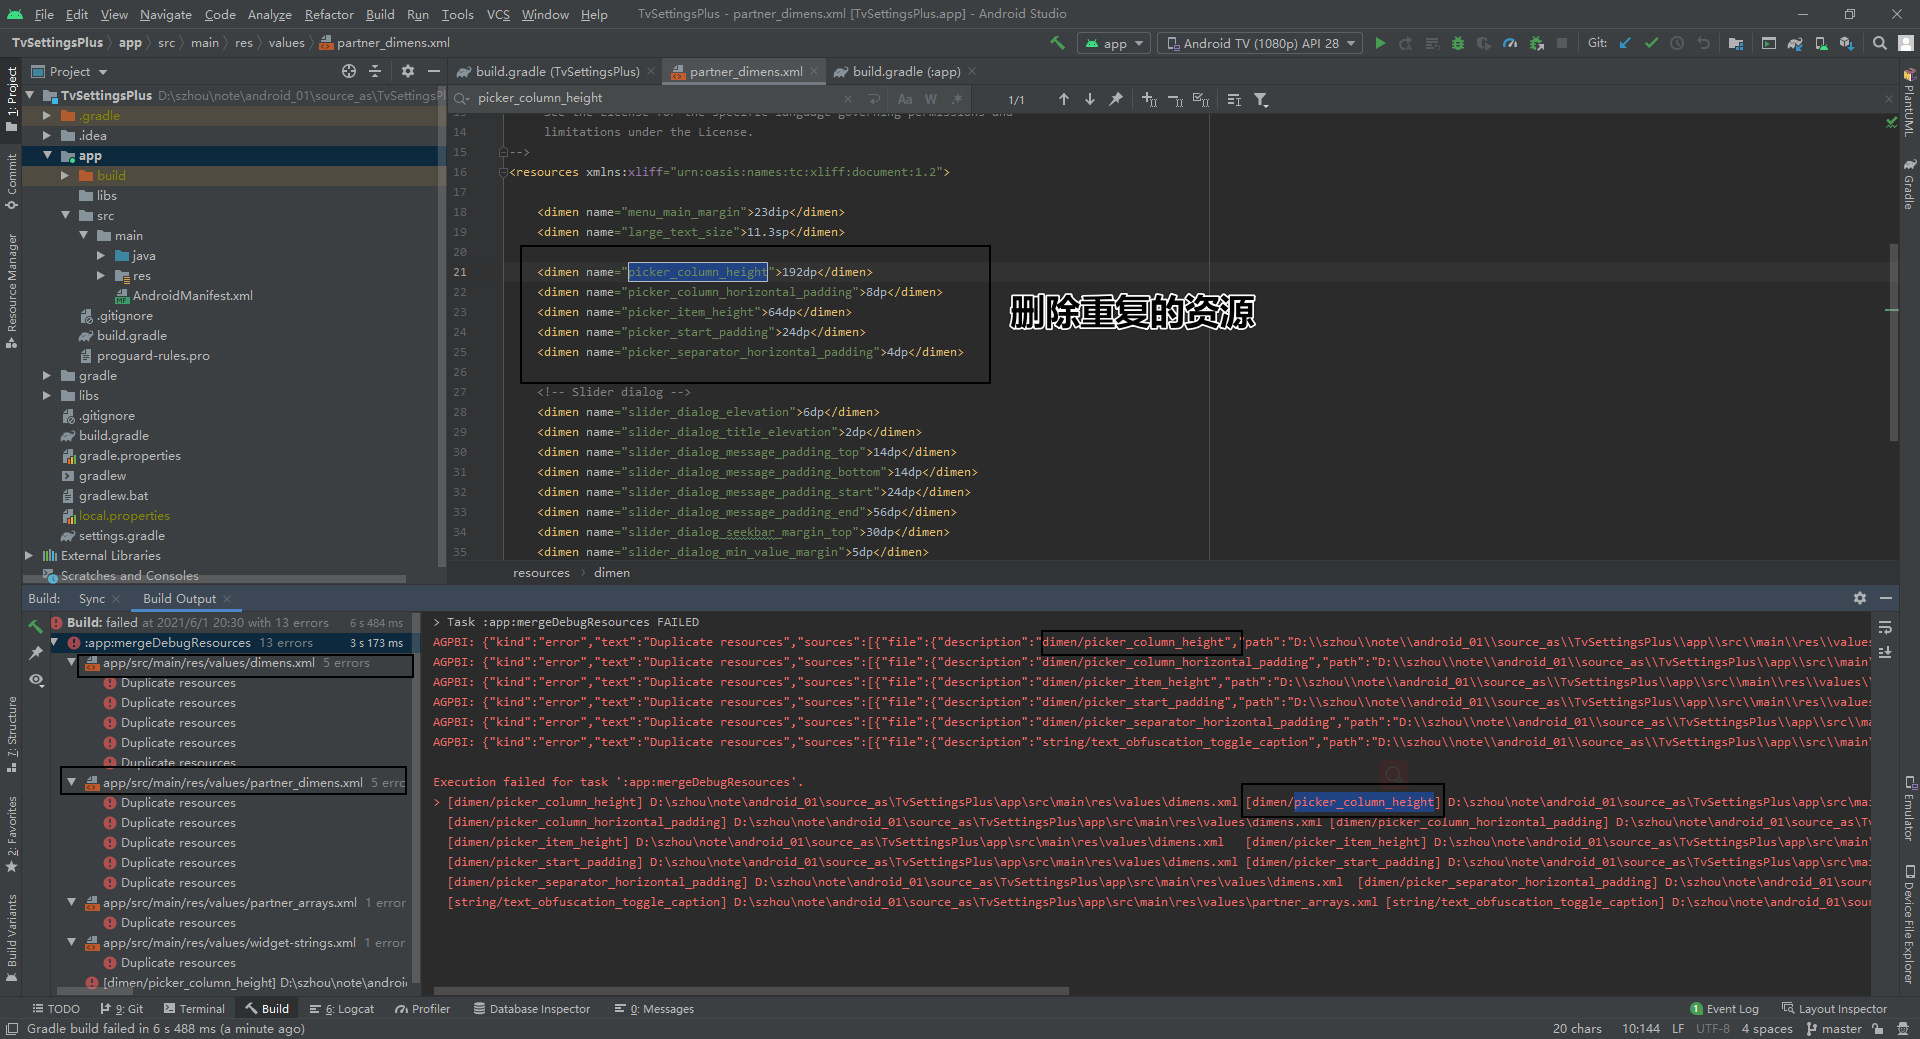1920x1039 pixels.
Task: Toggle Words option in the search bar
Action: [931, 99]
